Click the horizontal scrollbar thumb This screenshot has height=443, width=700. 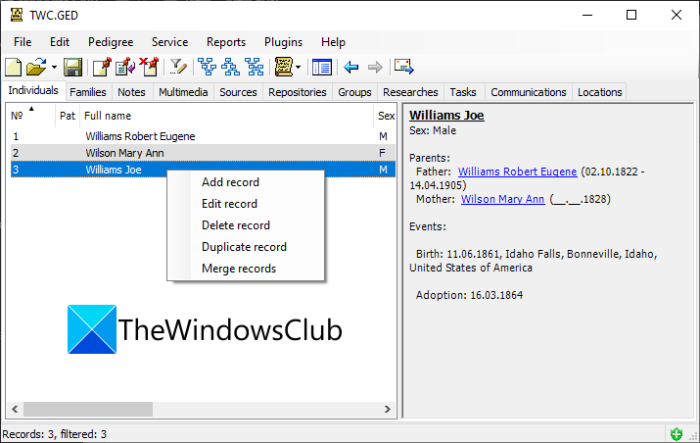(x=88, y=409)
